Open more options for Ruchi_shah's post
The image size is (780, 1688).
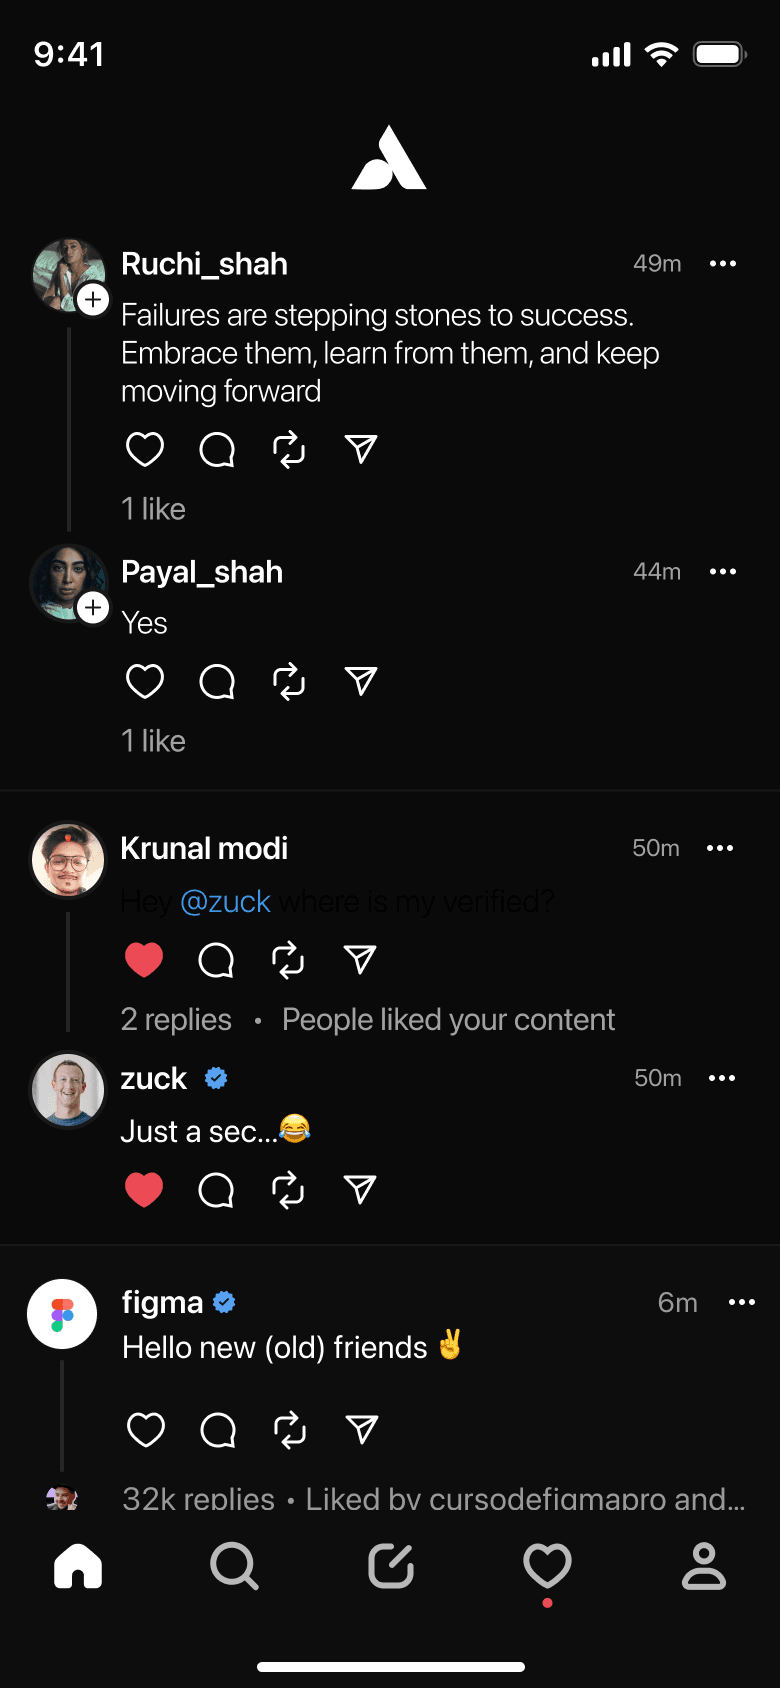(722, 264)
